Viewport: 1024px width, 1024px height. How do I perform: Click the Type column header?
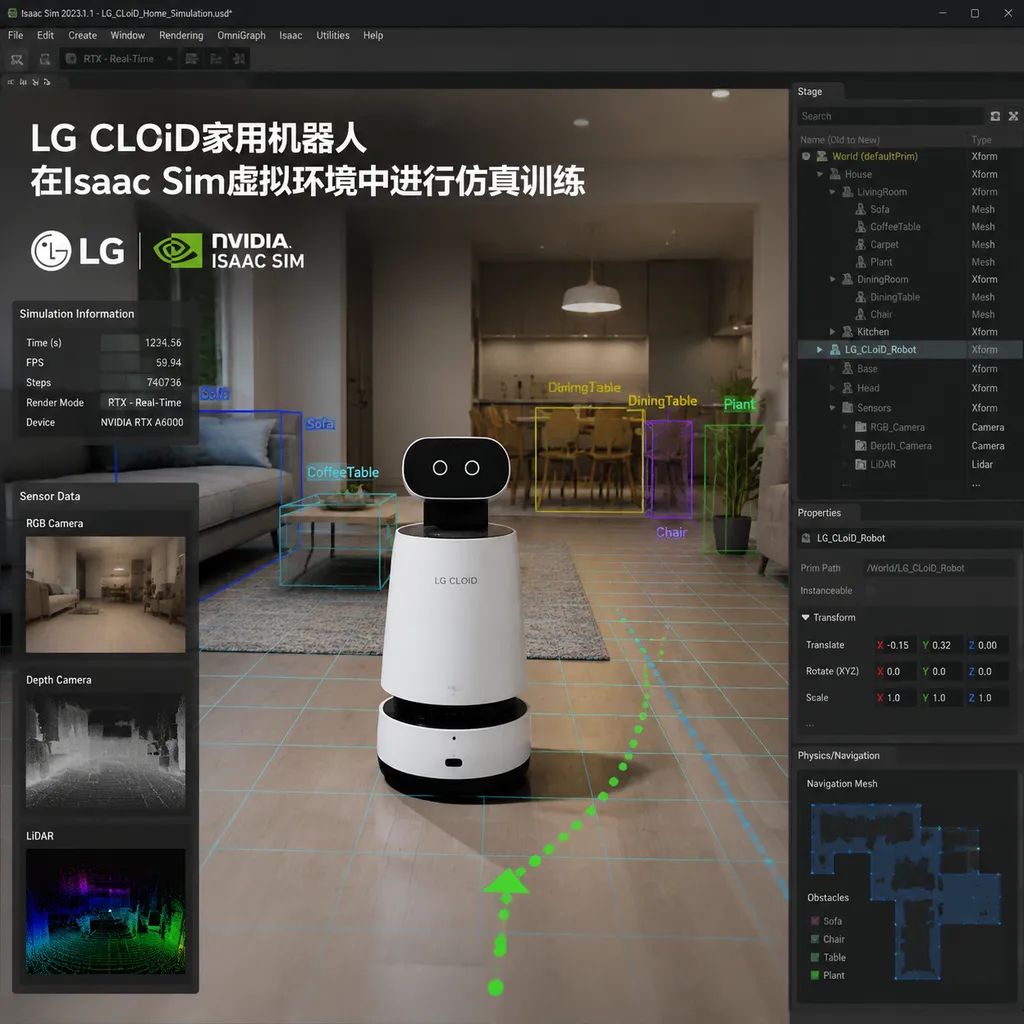point(981,140)
